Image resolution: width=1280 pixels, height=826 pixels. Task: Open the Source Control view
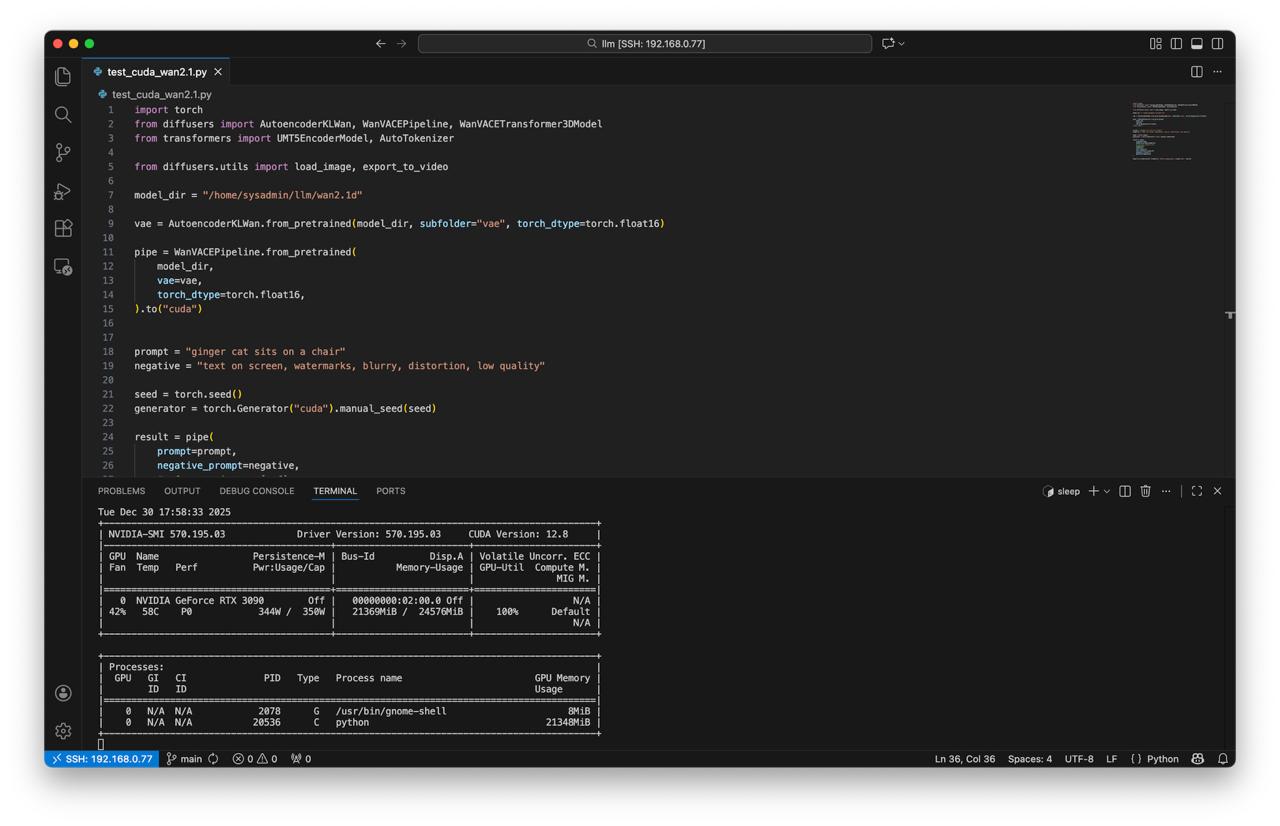click(x=63, y=152)
